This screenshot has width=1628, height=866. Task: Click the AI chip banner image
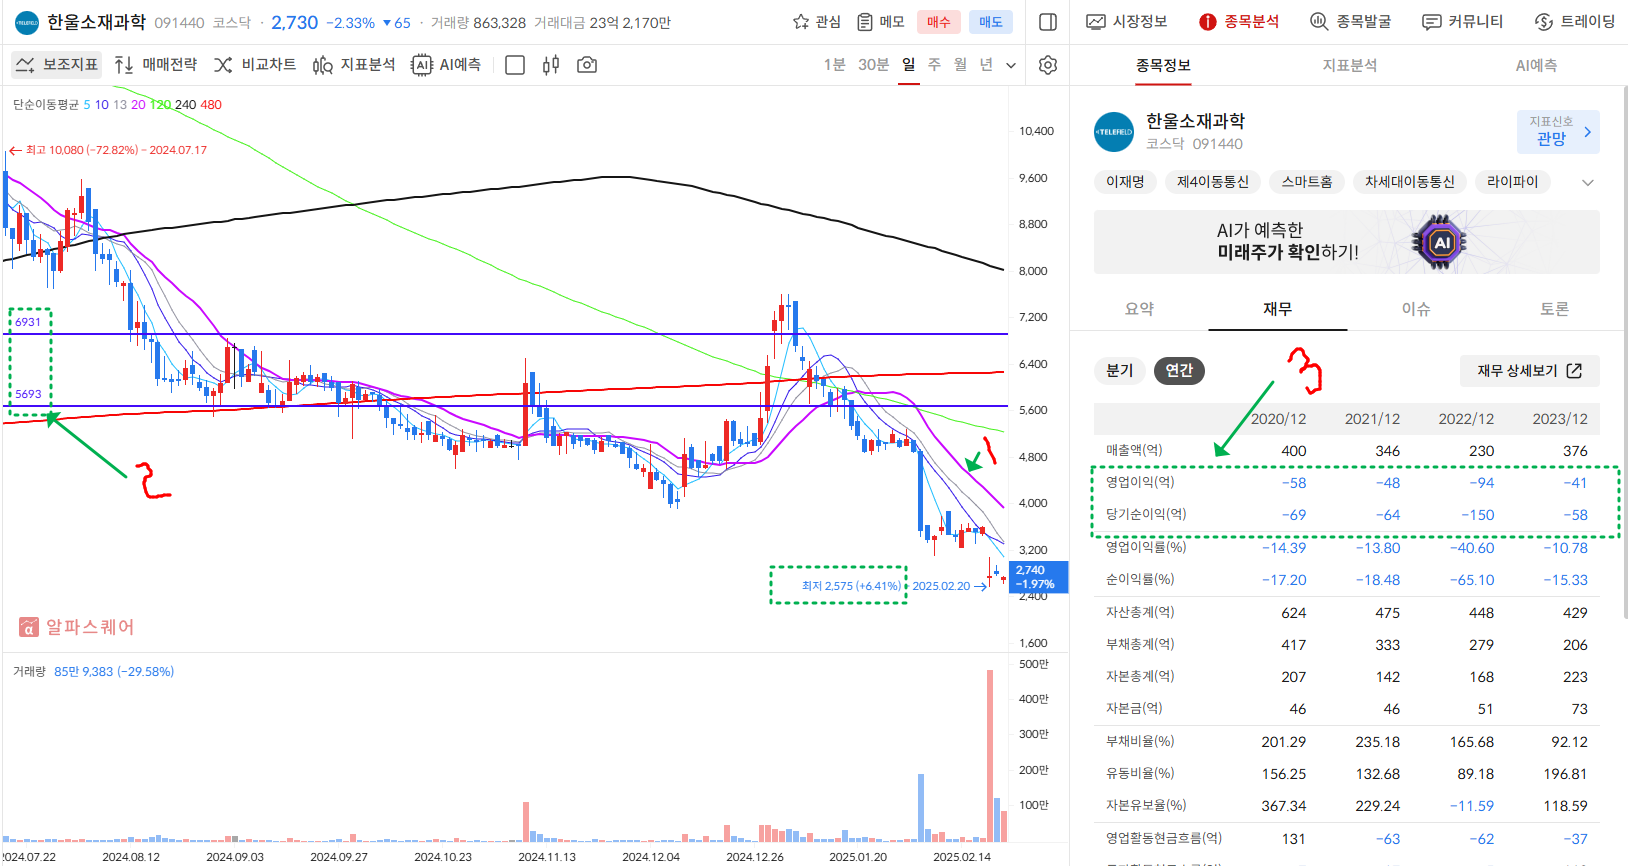point(1440,242)
